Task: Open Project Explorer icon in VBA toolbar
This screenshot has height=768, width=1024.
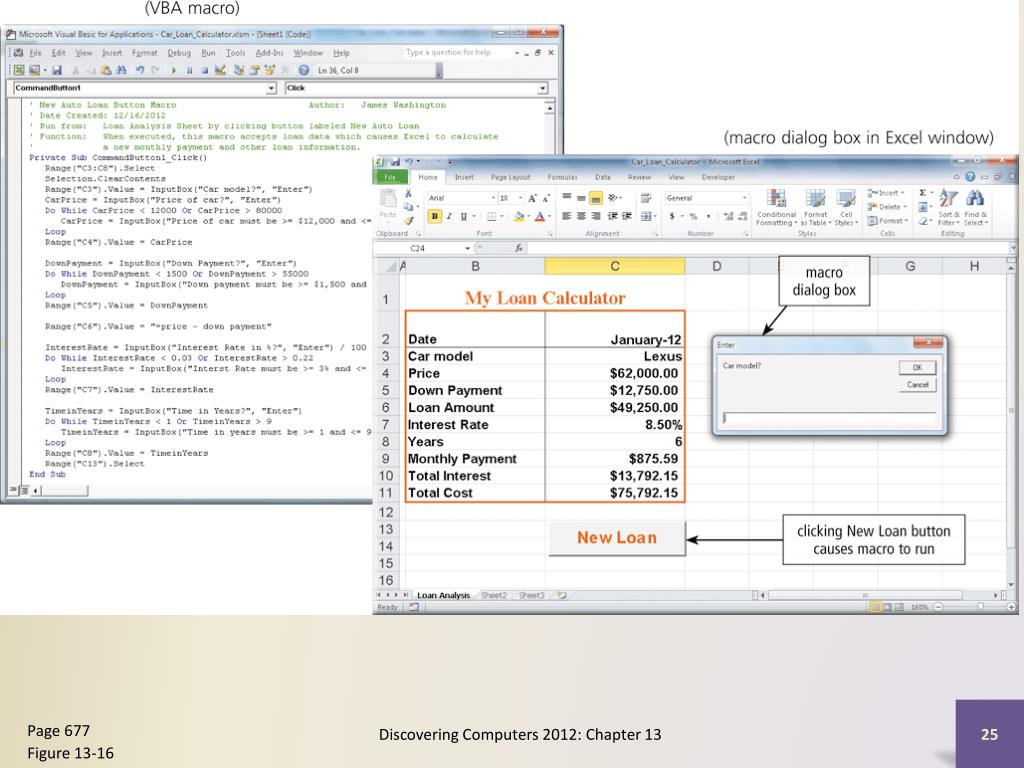Action: 239,70
